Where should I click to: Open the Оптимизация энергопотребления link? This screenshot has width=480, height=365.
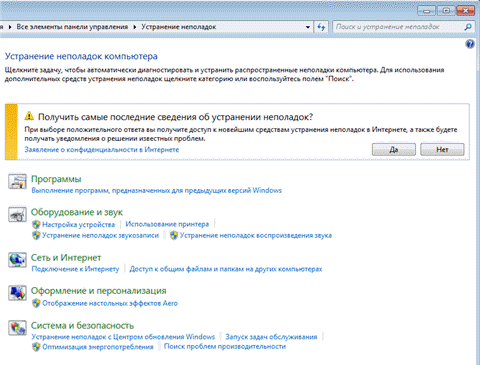[98, 347]
